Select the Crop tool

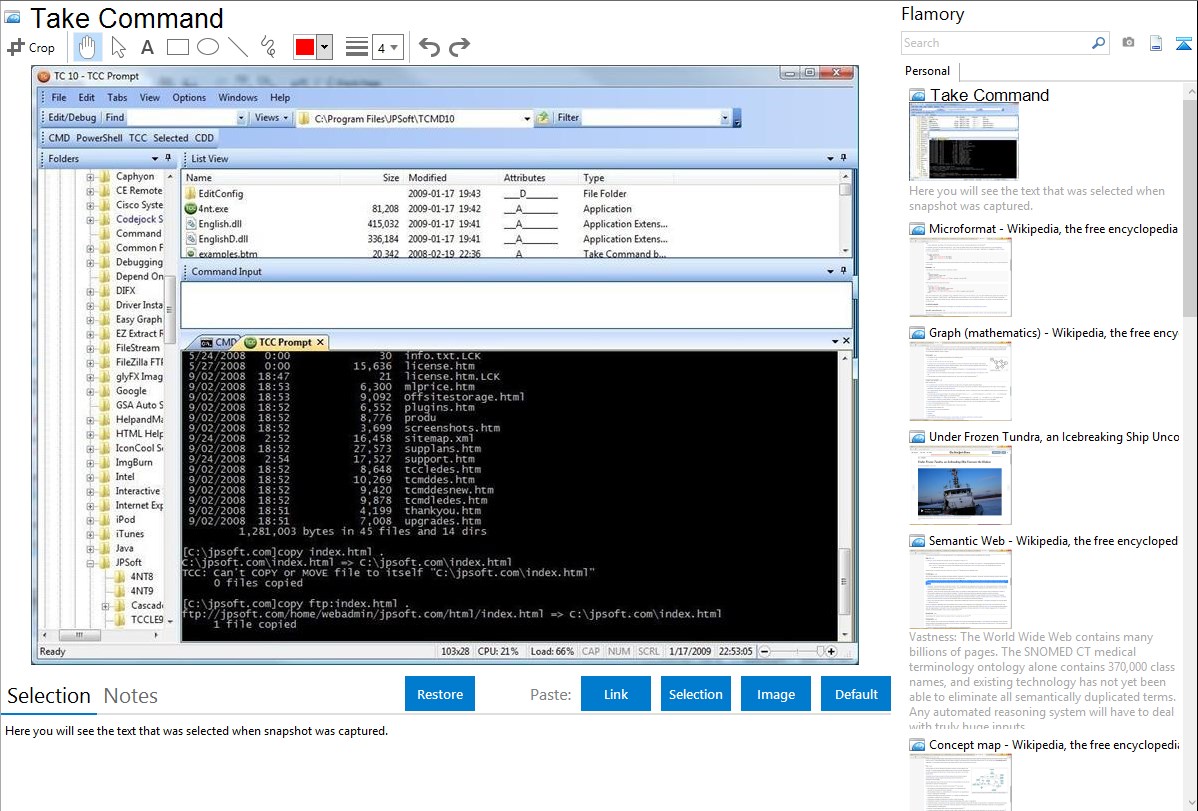[x=31, y=47]
